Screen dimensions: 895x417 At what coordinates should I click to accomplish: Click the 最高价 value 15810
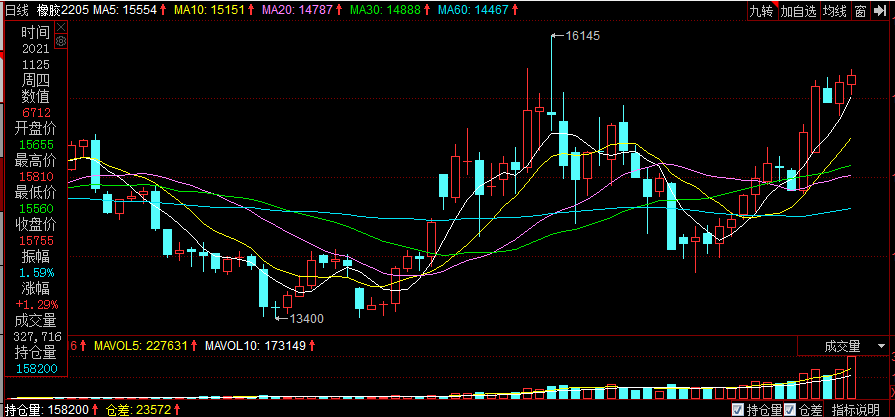click(x=36, y=176)
